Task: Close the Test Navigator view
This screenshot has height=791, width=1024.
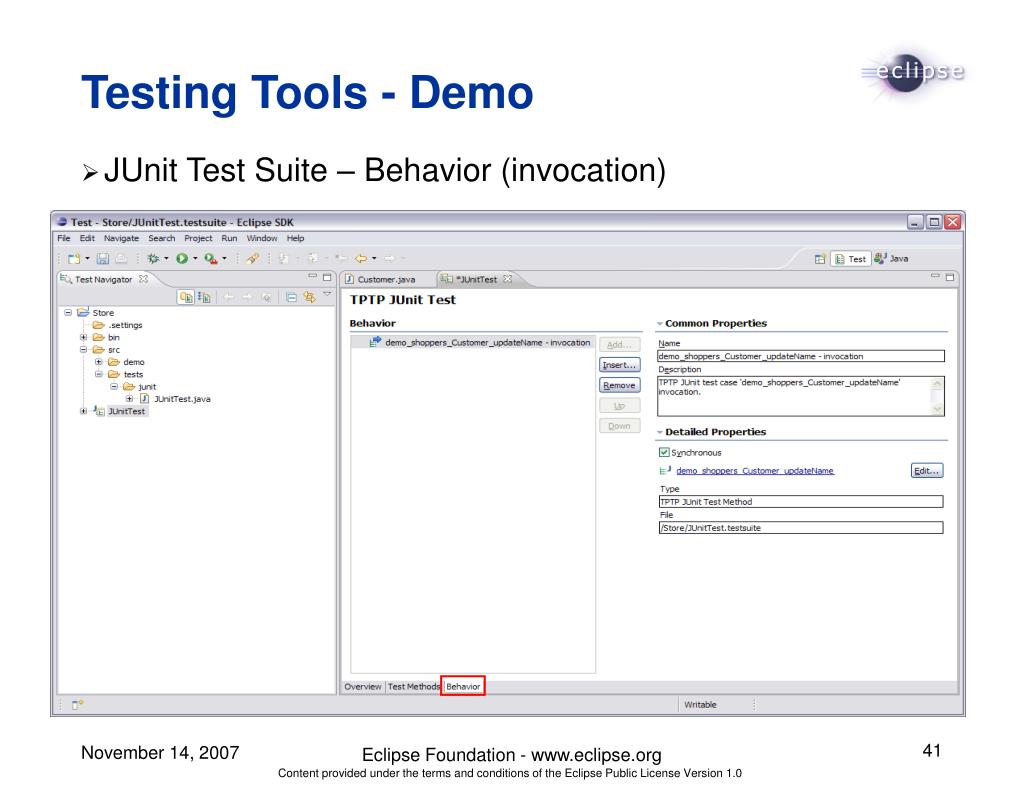Action: [x=143, y=279]
